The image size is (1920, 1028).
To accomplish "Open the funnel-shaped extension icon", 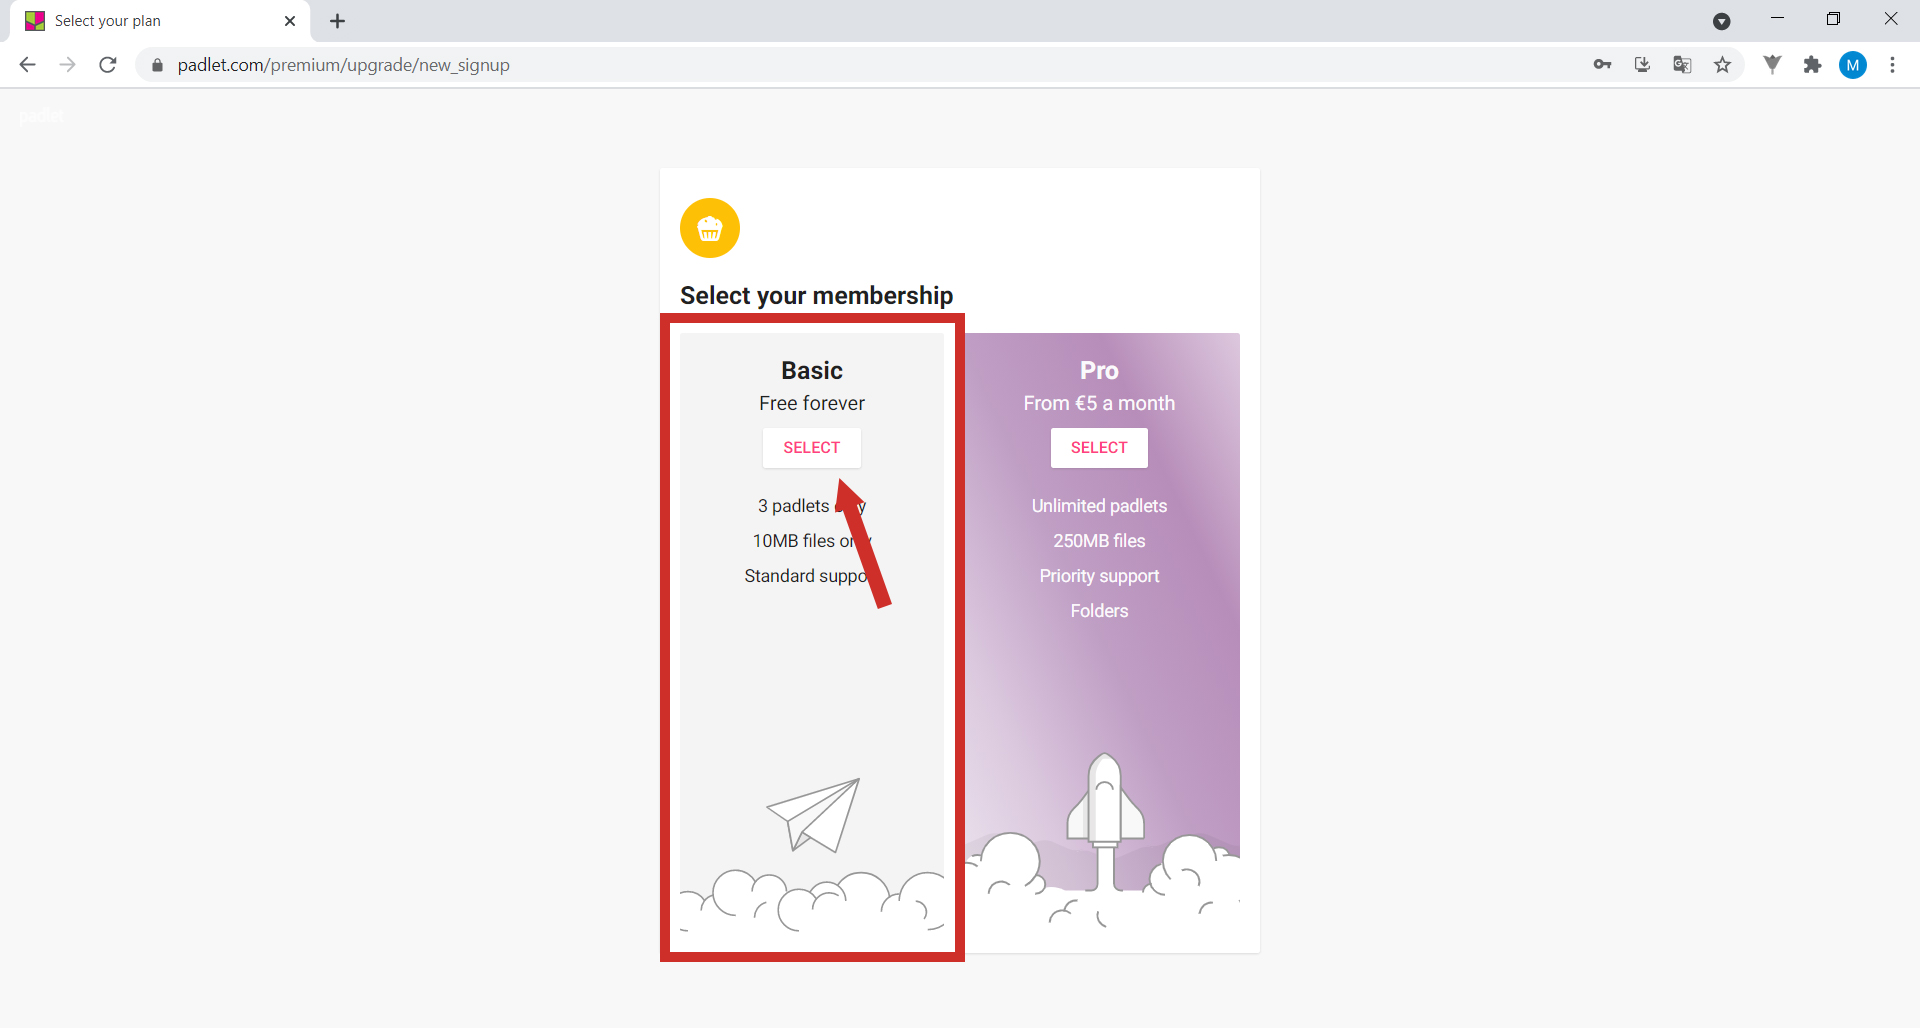I will 1772,65.
